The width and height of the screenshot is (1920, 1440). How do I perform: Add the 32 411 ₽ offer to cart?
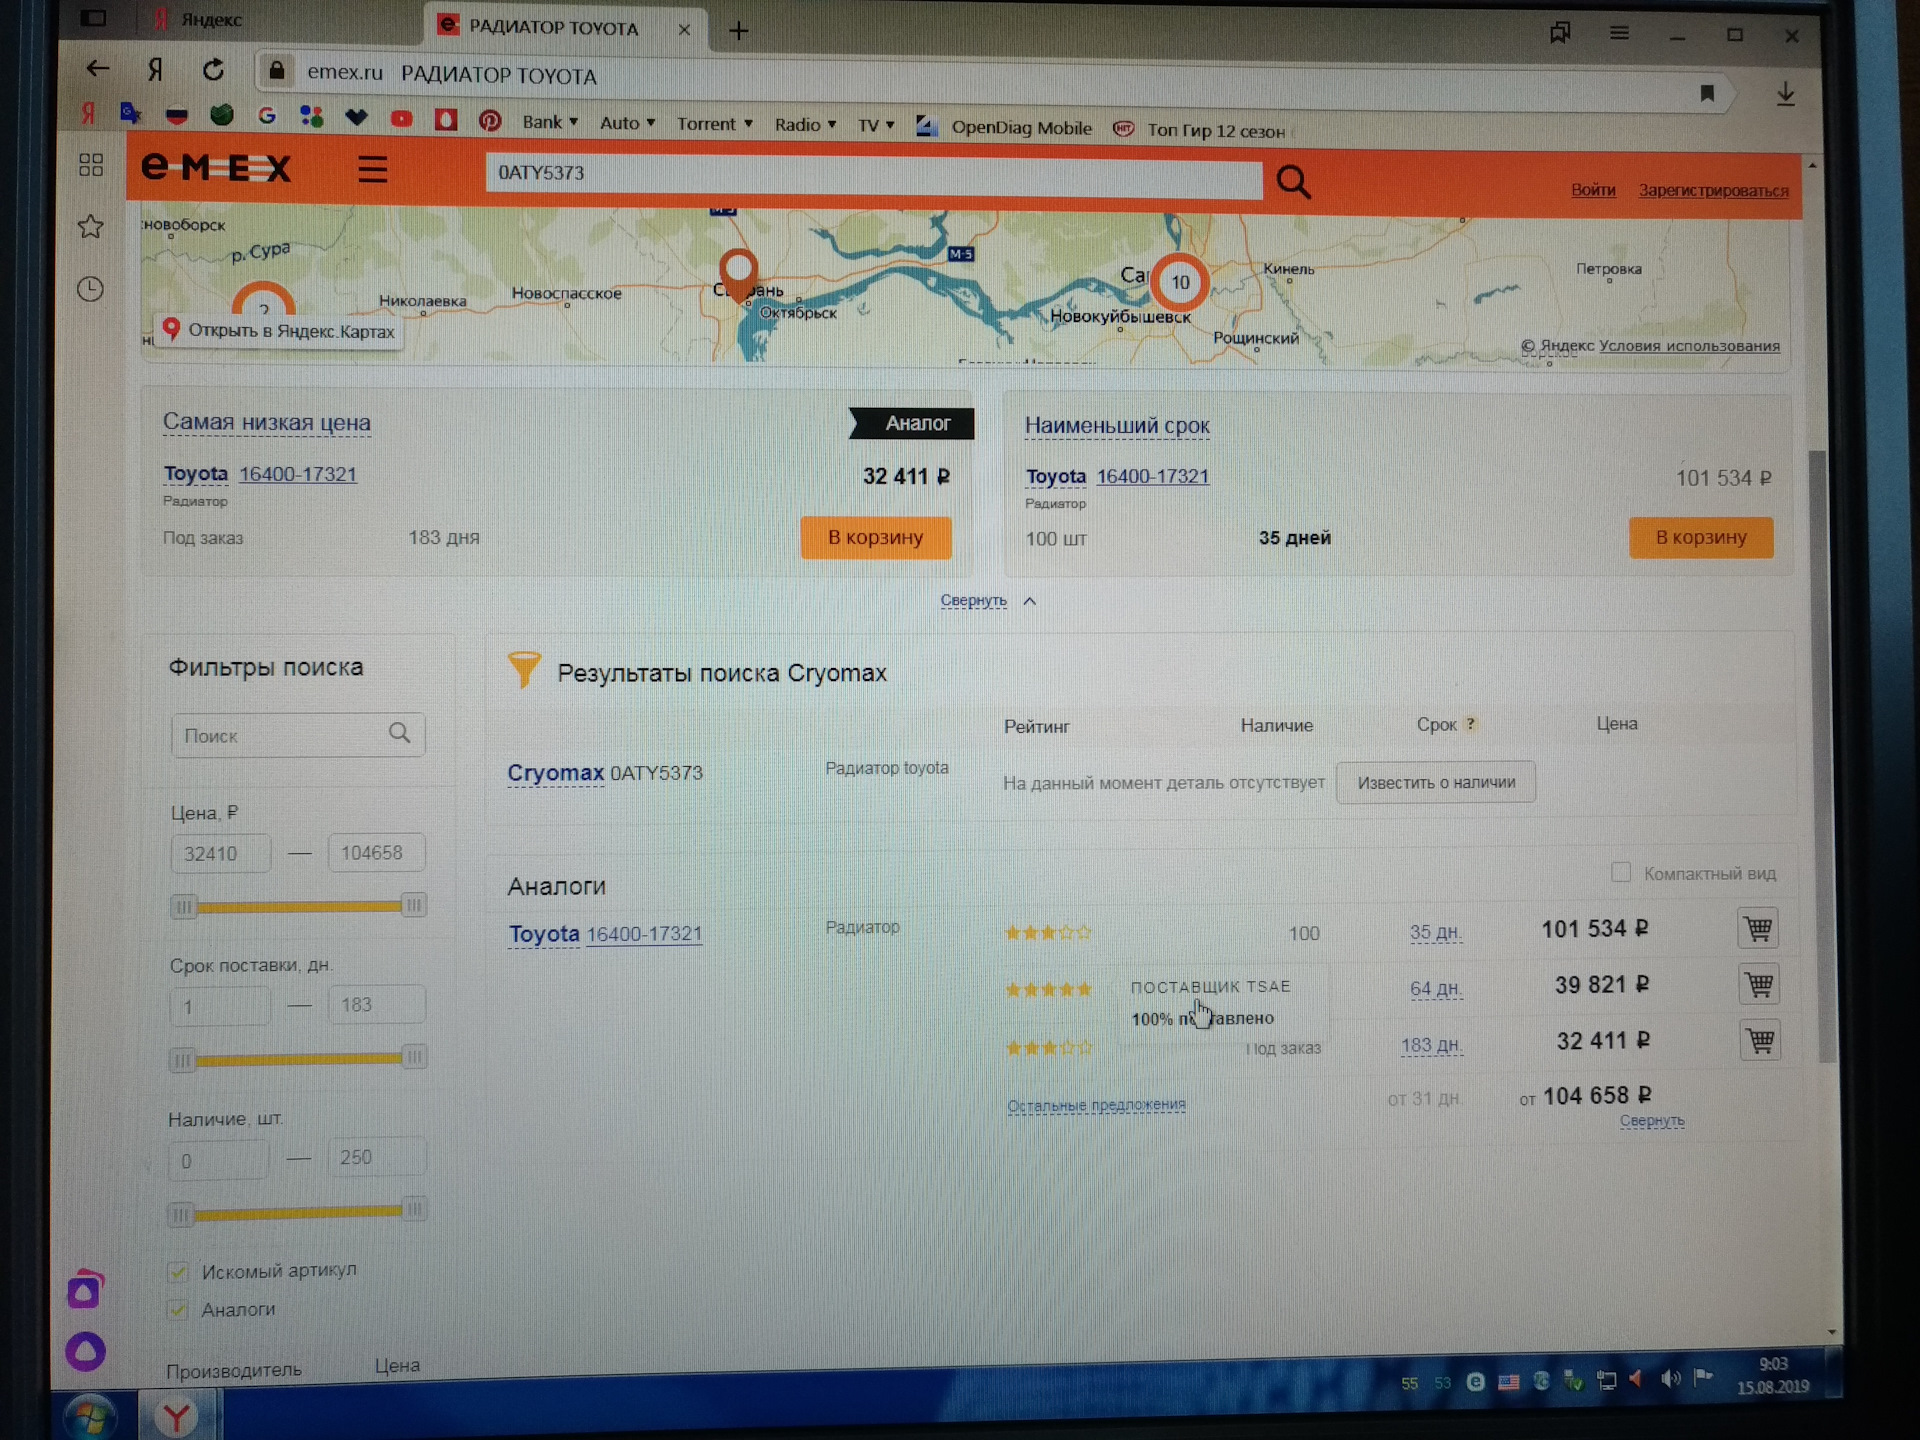coord(1760,1041)
